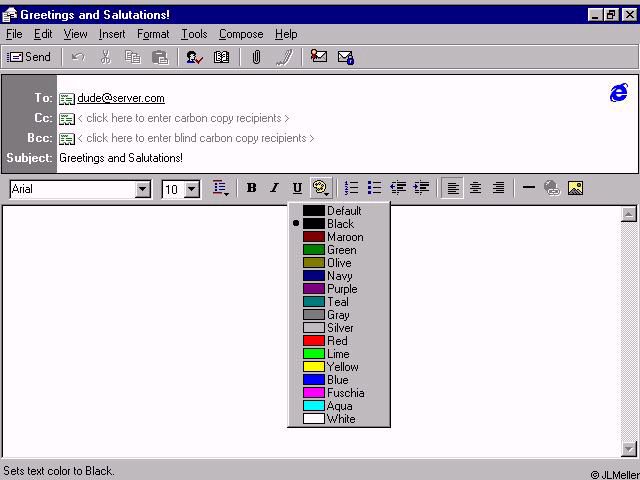Choose Yellow text color

[x=339, y=367]
